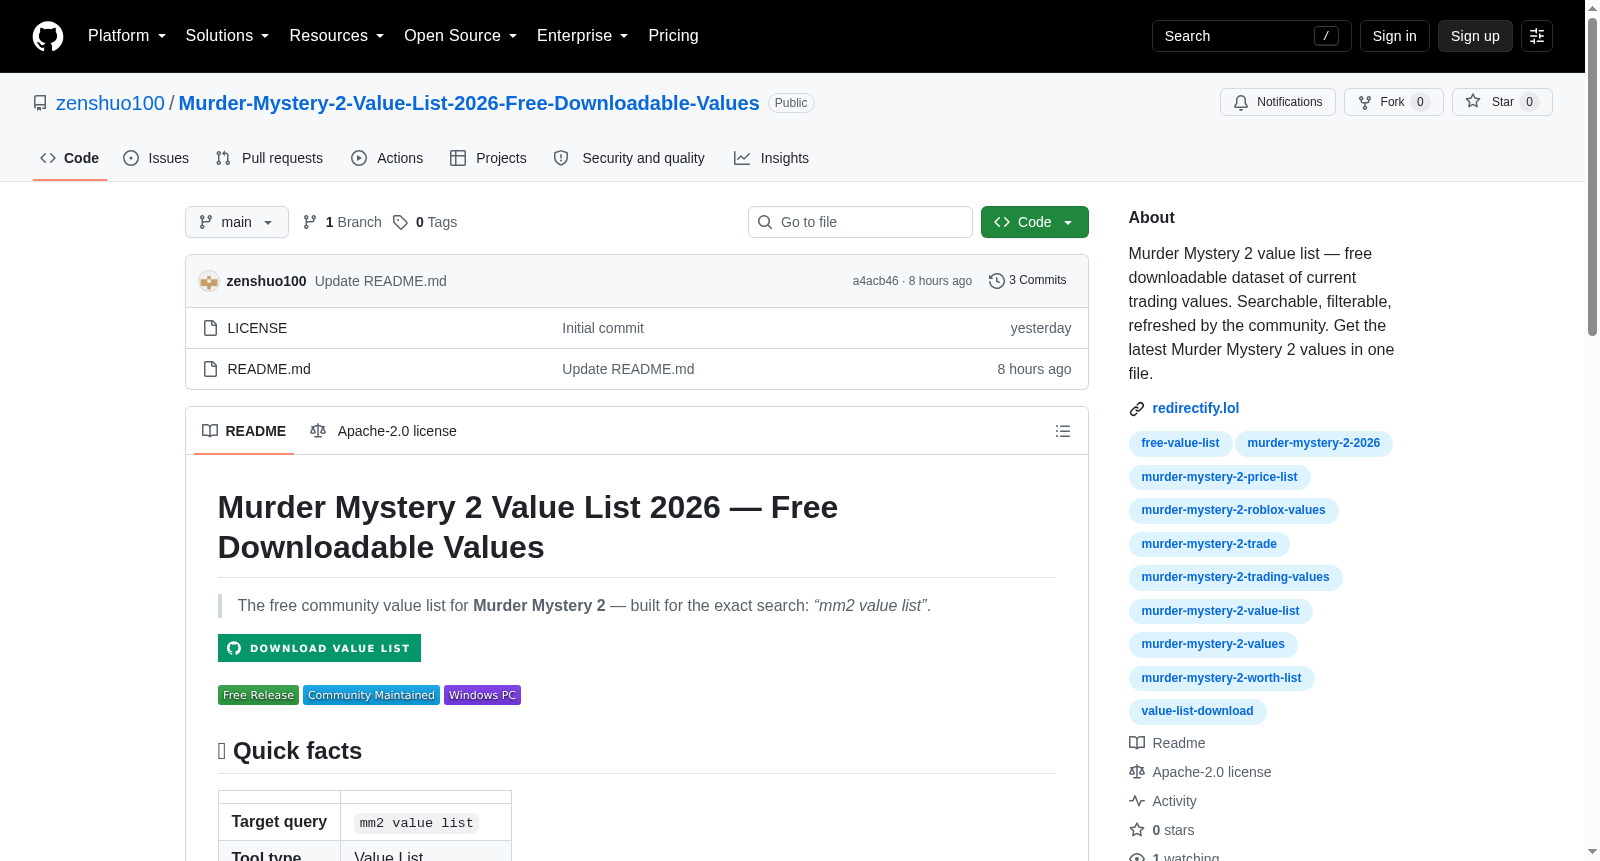The height and width of the screenshot is (861, 1600).
Task: Click the murder-mystery-2-roblox-values topic tag
Action: point(1233,510)
